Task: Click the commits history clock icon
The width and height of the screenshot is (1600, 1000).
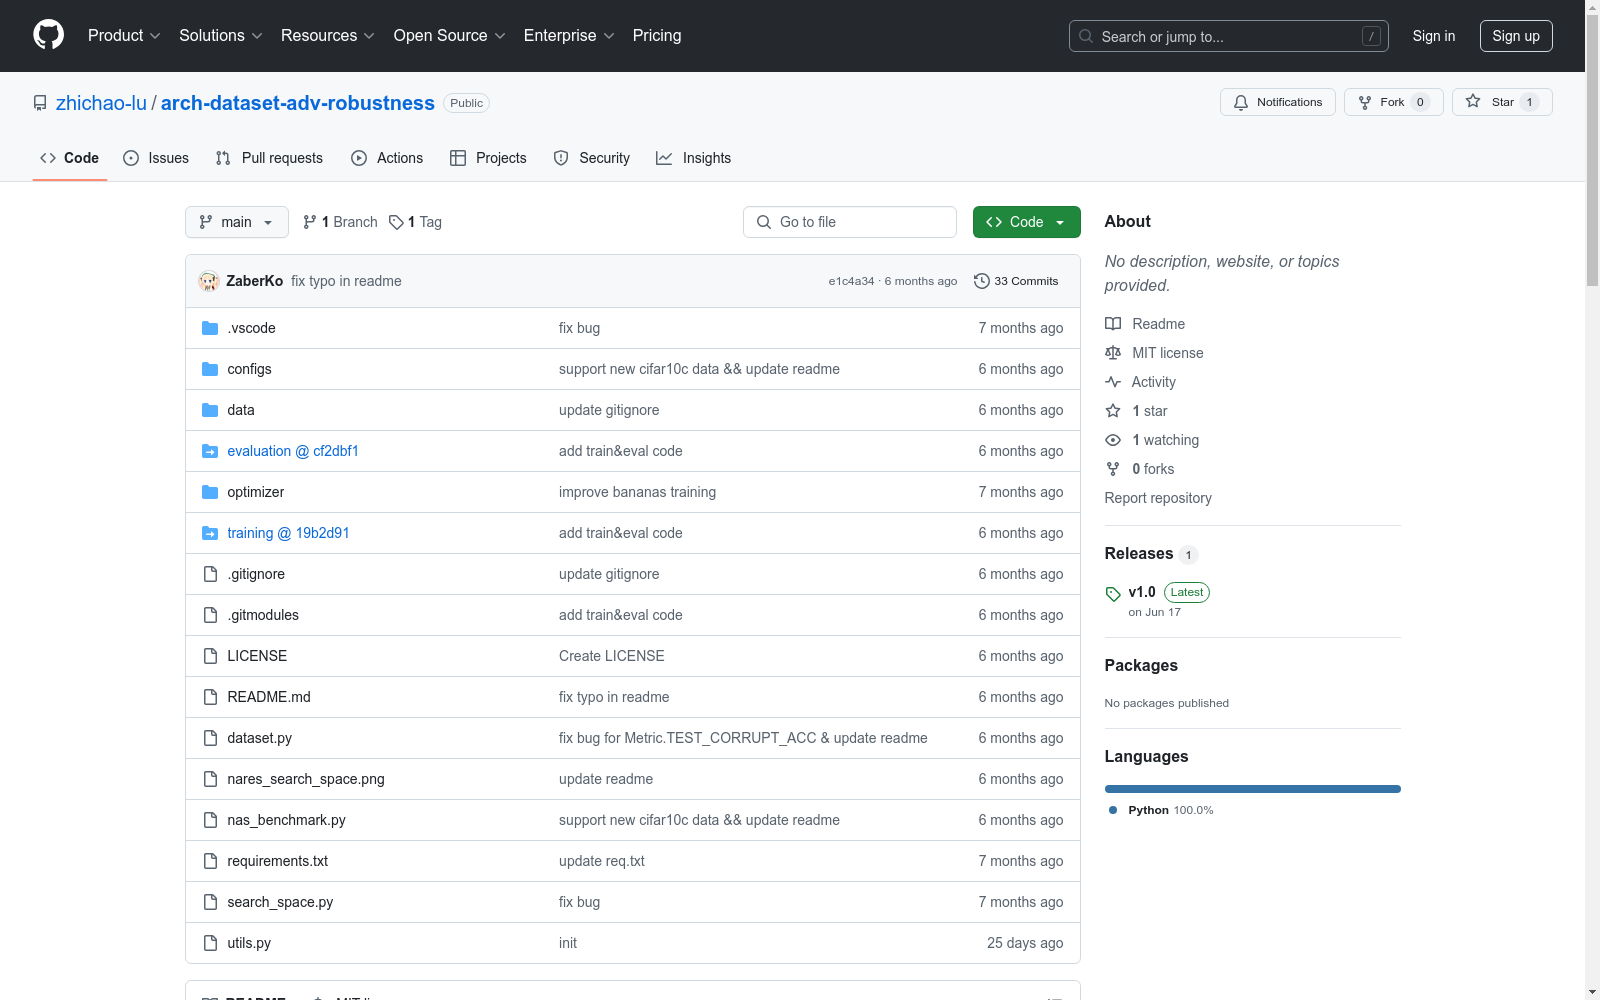Action: tap(982, 281)
